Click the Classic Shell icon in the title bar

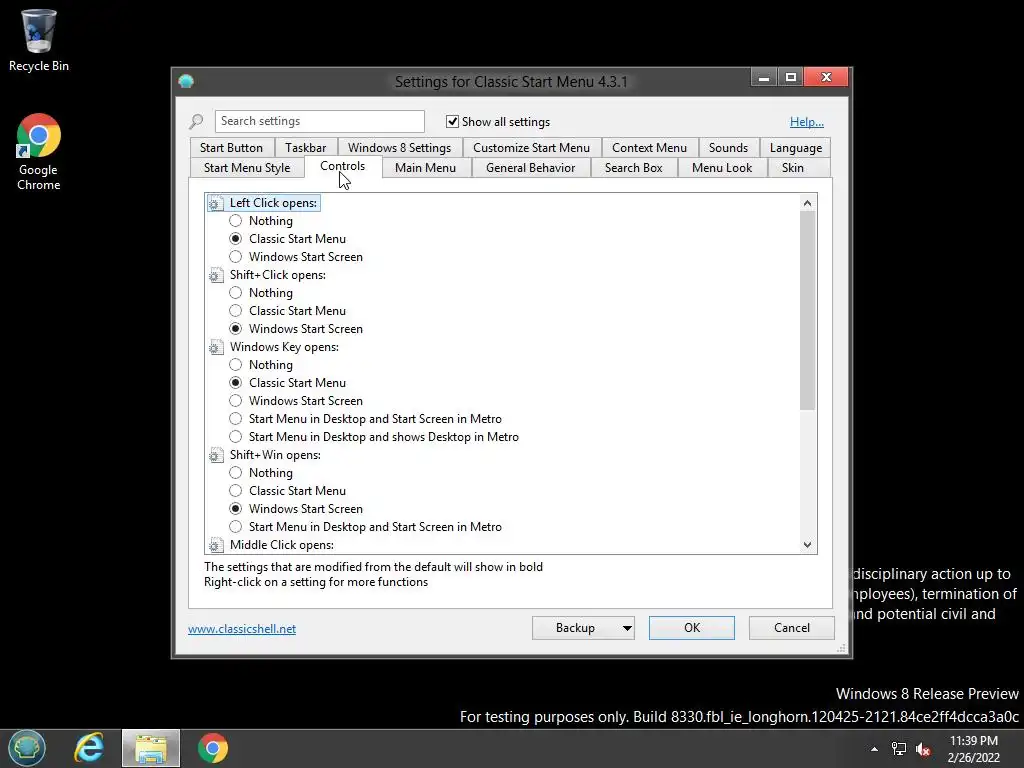(x=186, y=81)
